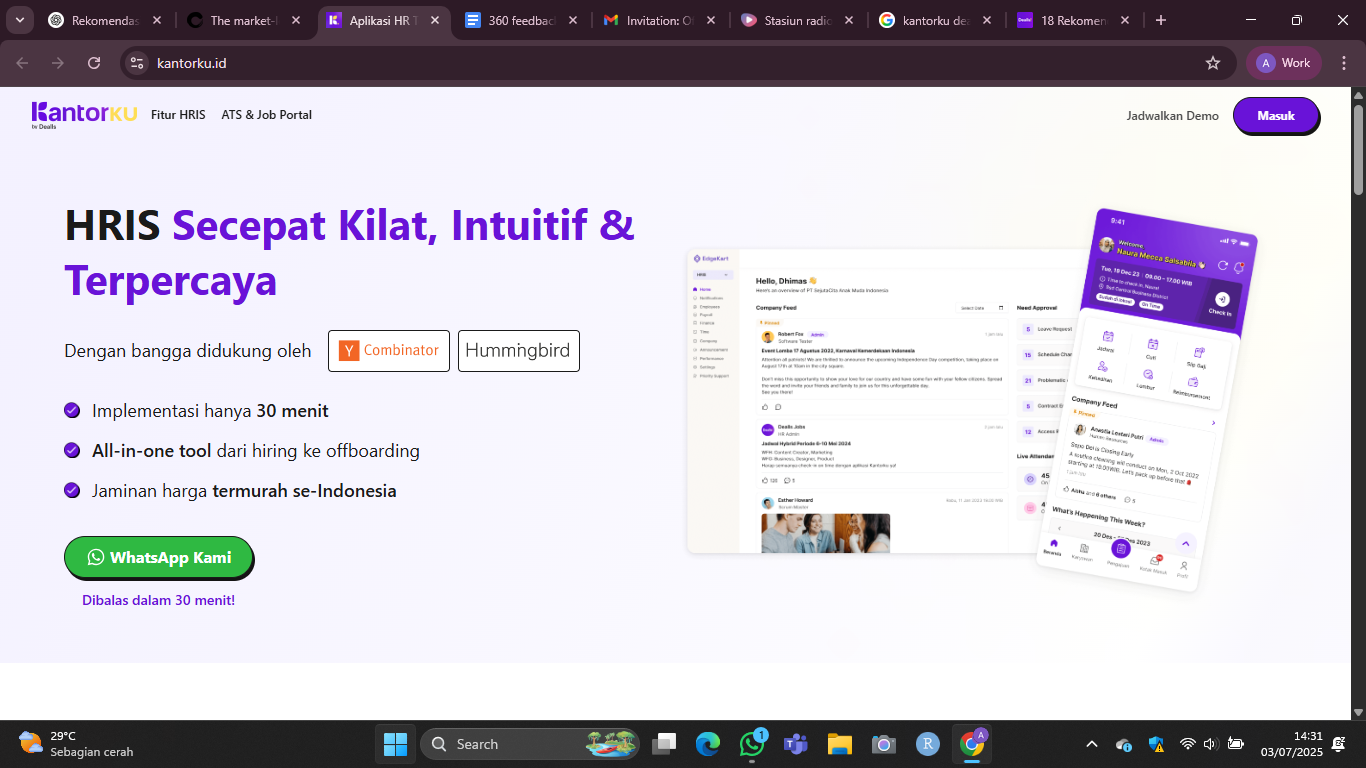Image resolution: width=1366 pixels, height=768 pixels.
Task: Open Chrome's three-dot menu
Action: [x=1342, y=63]
